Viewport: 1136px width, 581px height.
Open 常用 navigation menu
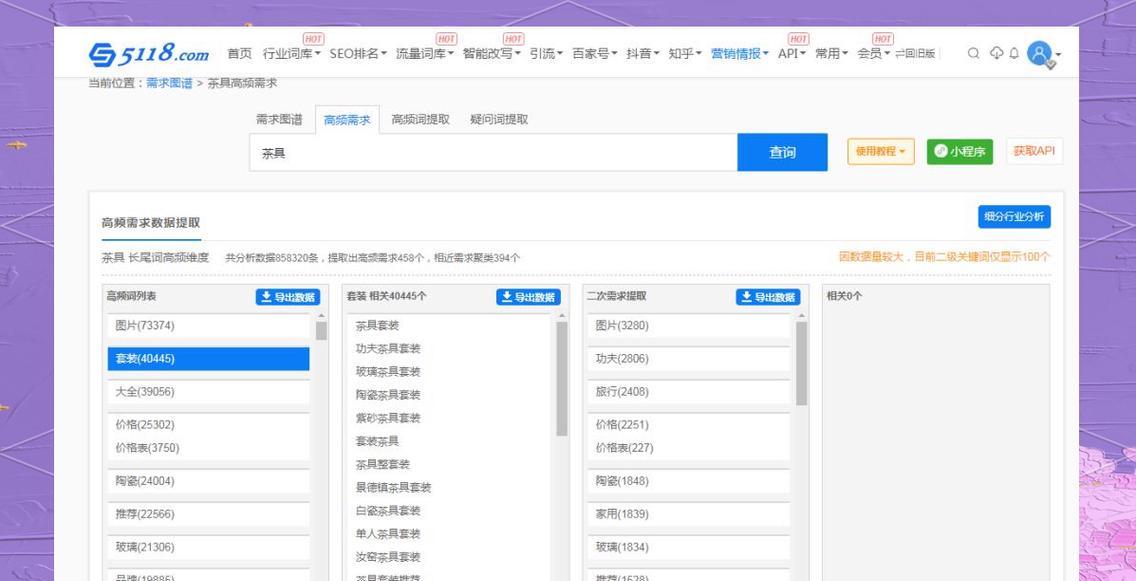pos(831,54)
